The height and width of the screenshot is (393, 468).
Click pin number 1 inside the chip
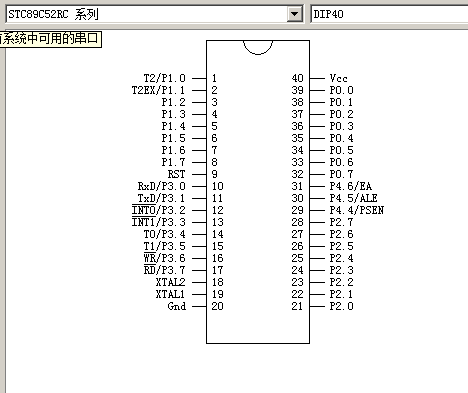pyautogui.click(x=214, y=78)
